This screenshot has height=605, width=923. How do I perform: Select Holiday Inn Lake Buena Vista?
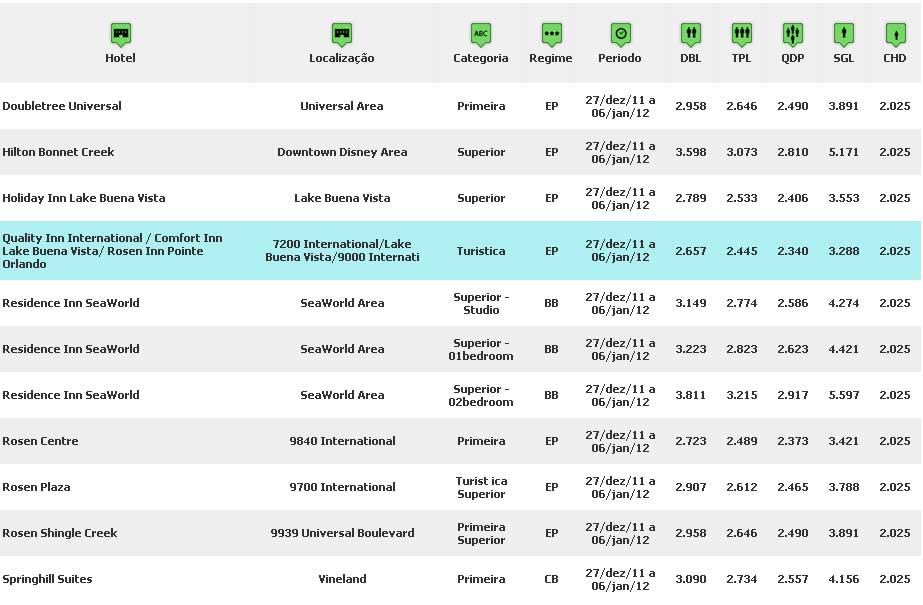(84, 198)
